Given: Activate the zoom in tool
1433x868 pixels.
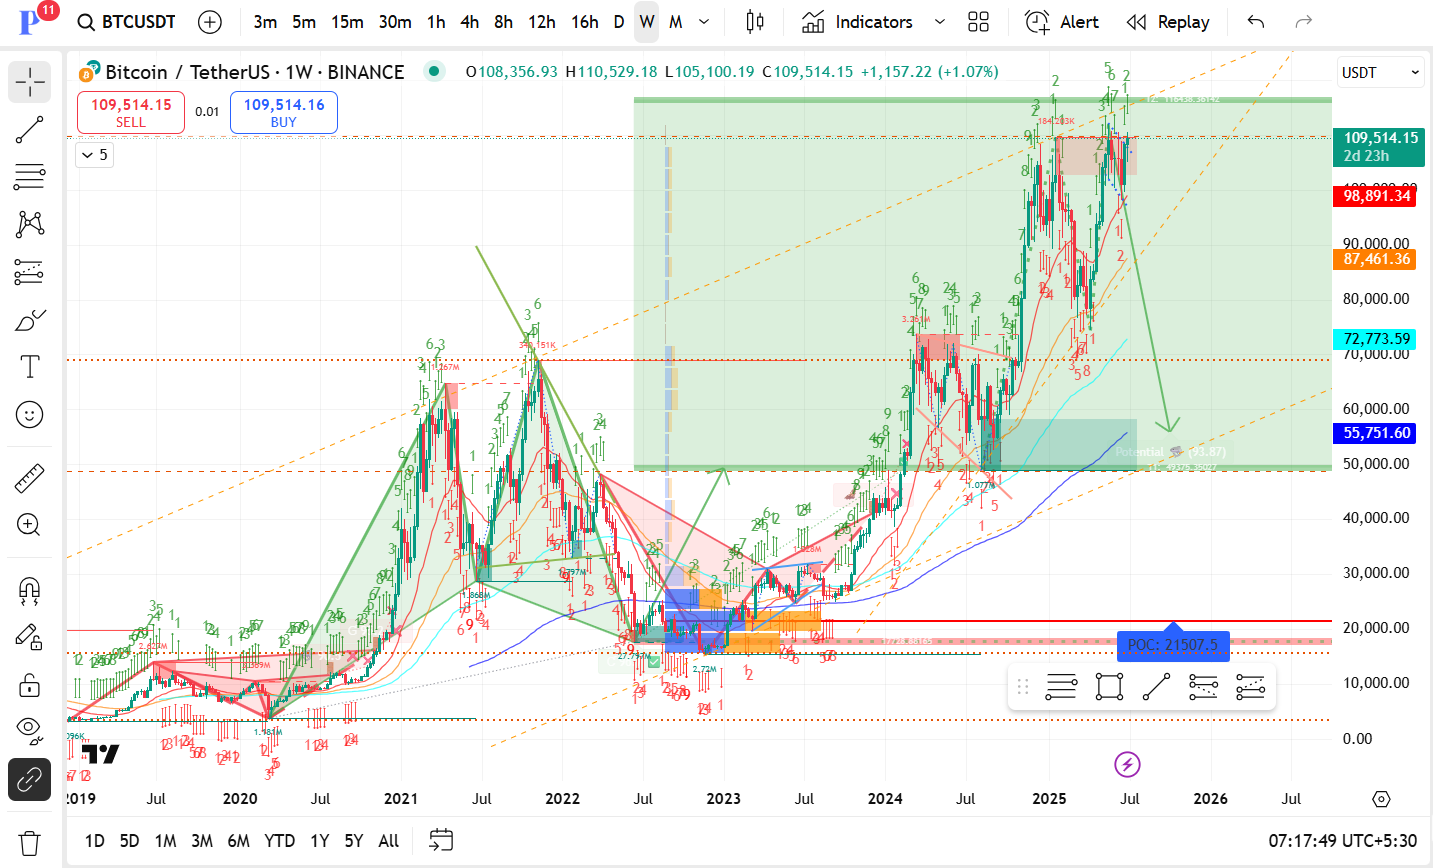Looking at the screenshot, I should pyautogui.click(x=30, y=525).
